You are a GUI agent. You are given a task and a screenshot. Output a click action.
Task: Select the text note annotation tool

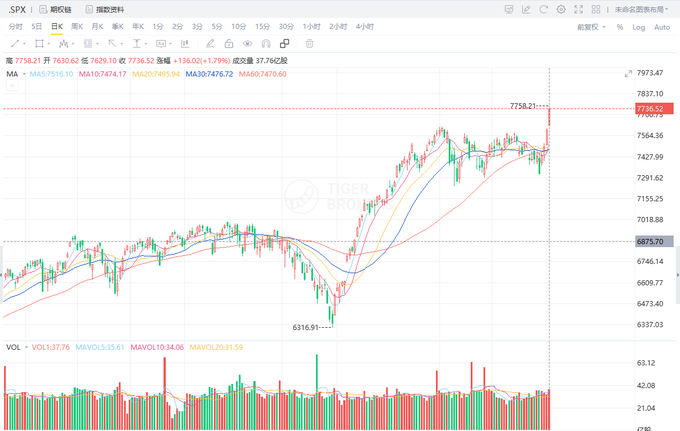click(x=161, y=43)
